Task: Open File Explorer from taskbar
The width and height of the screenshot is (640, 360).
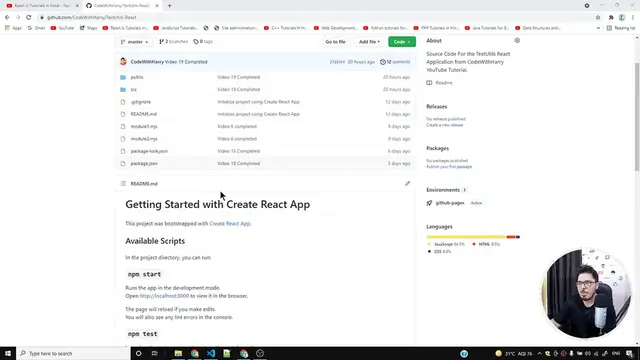Action: coord(178,353)
